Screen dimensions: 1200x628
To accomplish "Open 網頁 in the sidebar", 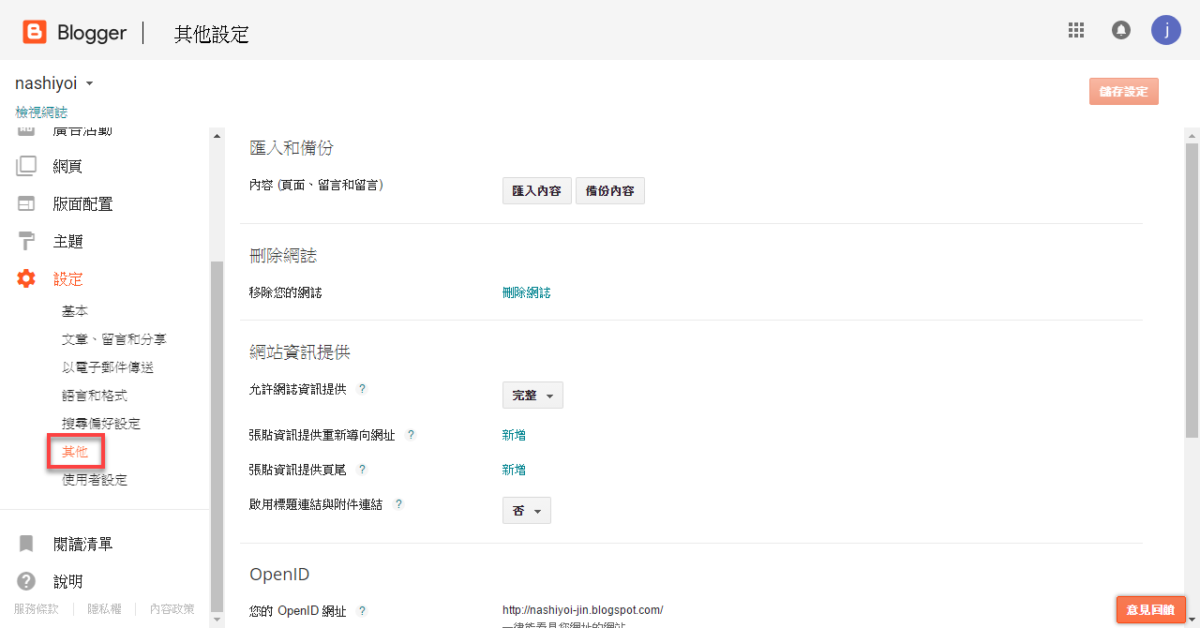I will pos(68,166).
